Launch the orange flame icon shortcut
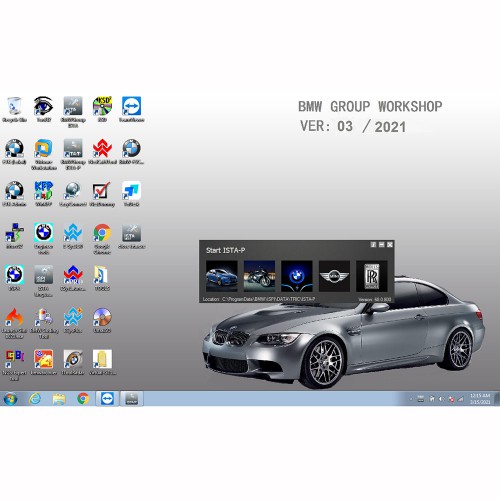500x500 pixels. point(14,323)
